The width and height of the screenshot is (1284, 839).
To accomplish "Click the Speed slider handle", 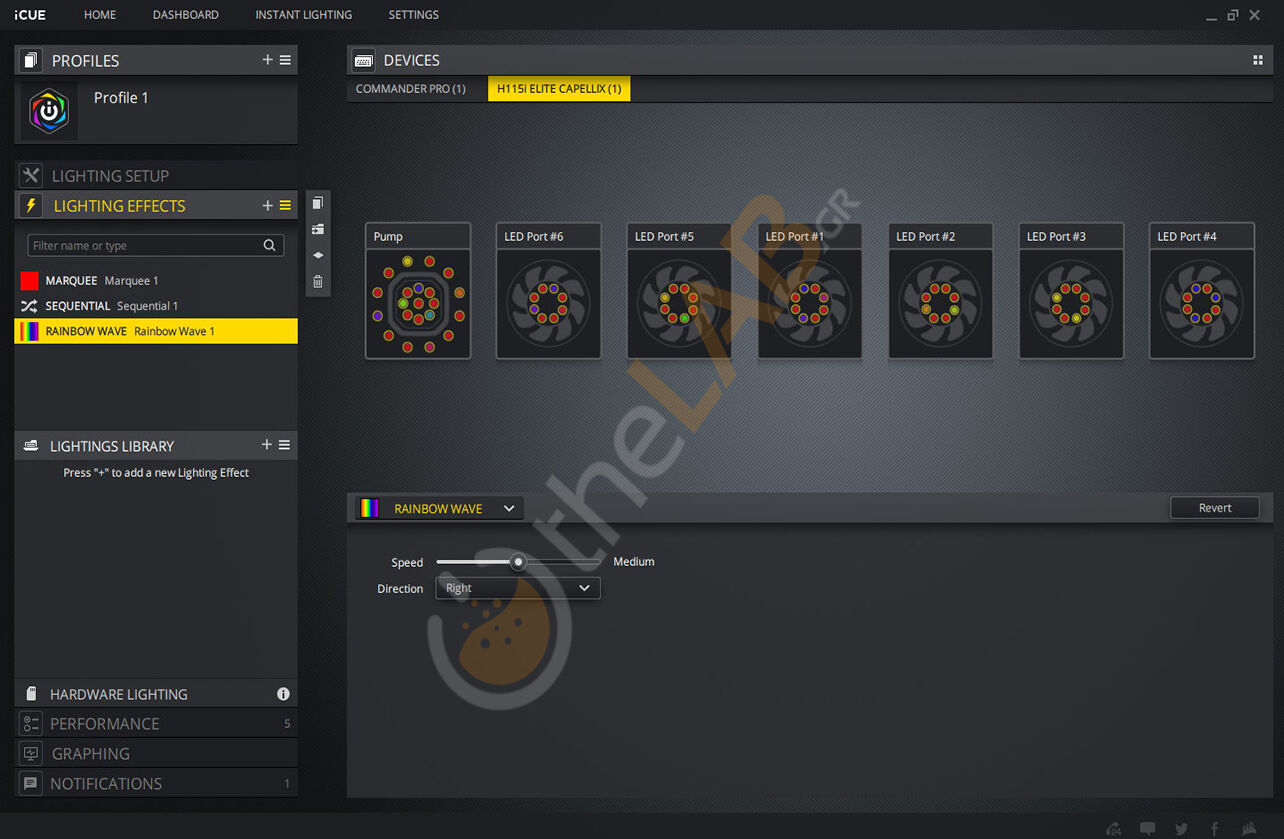I will coord(518,562).
